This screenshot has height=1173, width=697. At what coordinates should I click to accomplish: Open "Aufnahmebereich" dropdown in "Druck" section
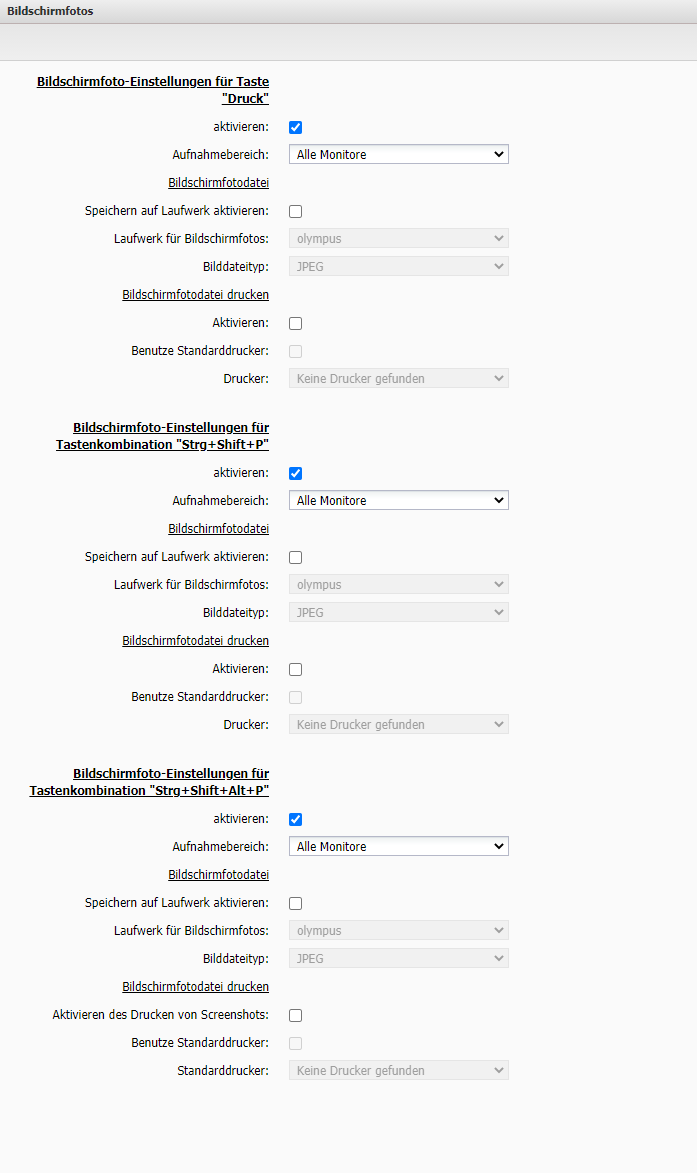(x=398, y=155)
